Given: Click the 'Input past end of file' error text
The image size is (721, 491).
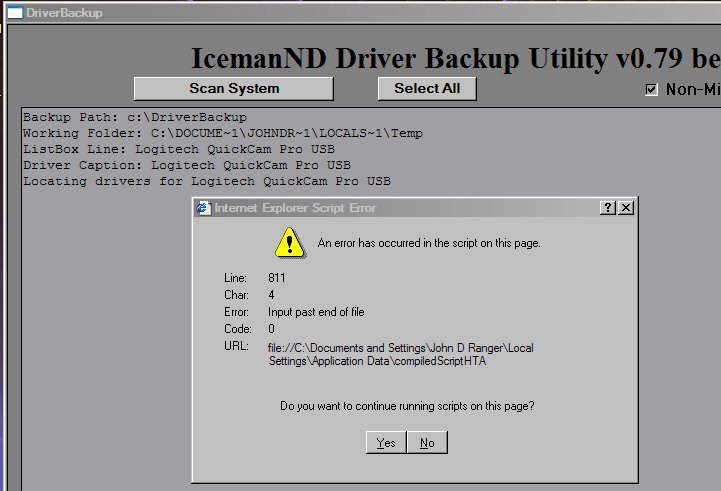Looking at the screenshot, I should (x=316, y=312).
